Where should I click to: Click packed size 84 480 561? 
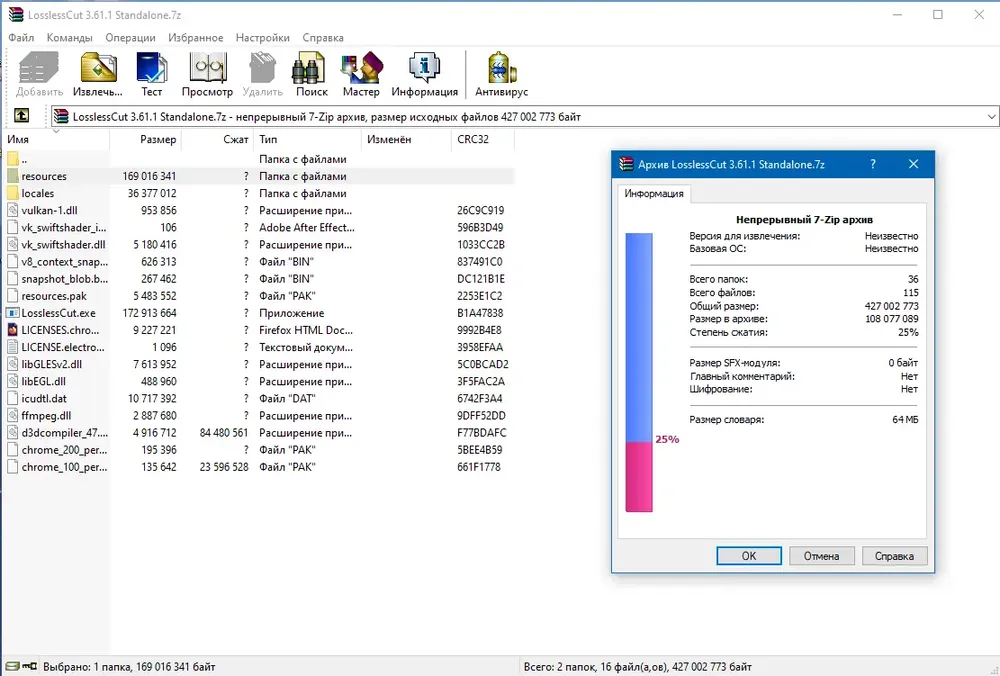click(x=224, y=433)
